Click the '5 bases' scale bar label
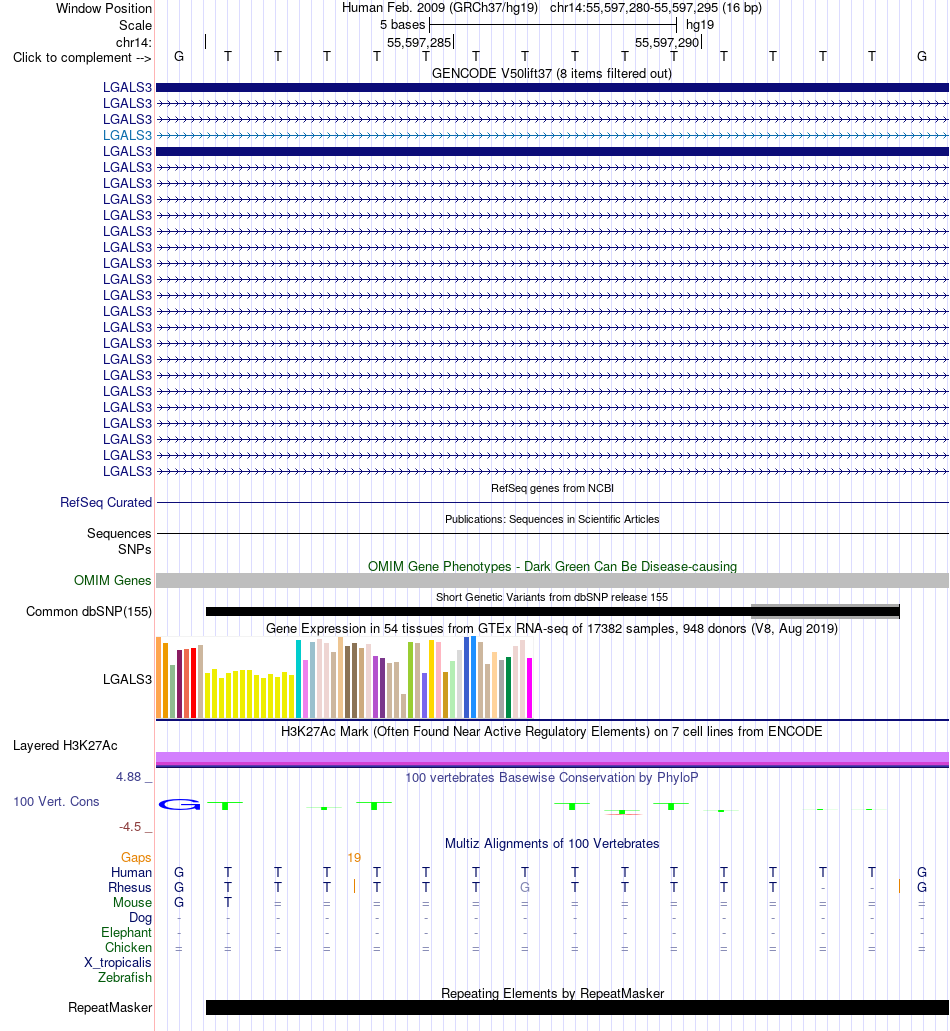This screenshot has height=1031, width=950. pos(402,25)
